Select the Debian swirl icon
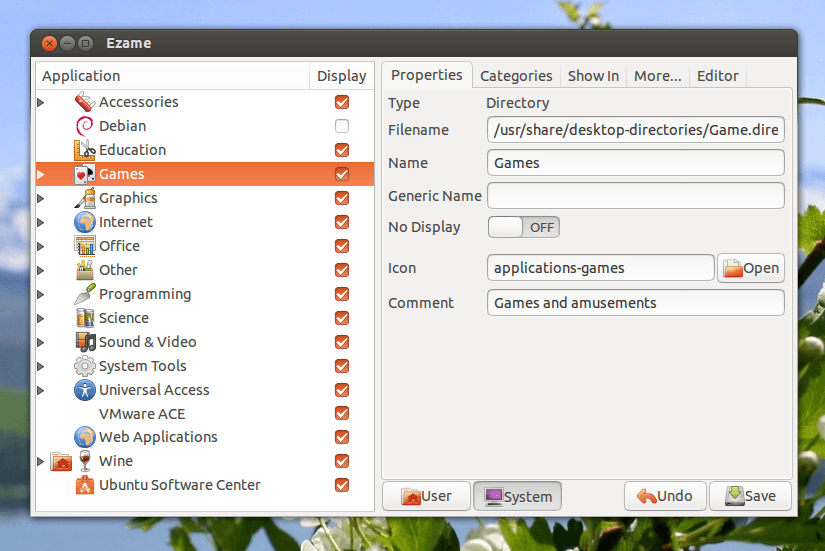825x551 pixels. (x=84, y=126)
